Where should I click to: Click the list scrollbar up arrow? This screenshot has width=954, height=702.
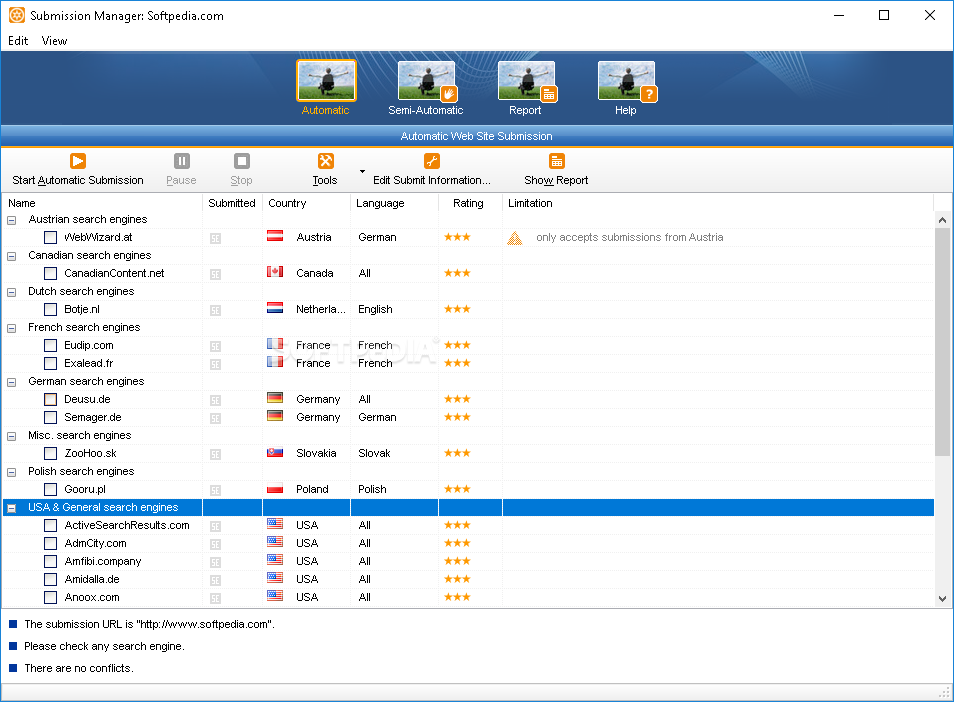click(942, 220)
